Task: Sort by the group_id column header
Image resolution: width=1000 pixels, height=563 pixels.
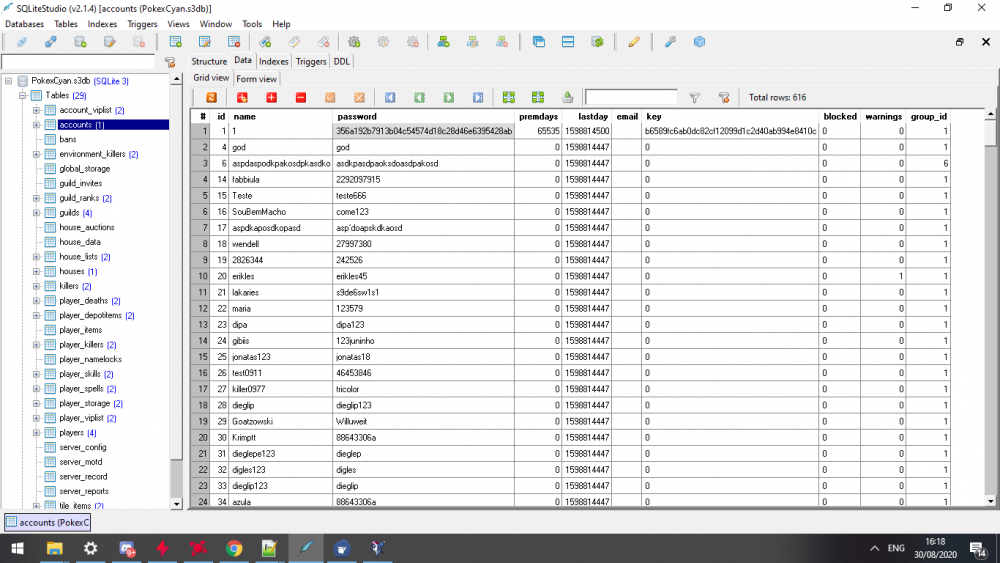Action: pos(929,117)
